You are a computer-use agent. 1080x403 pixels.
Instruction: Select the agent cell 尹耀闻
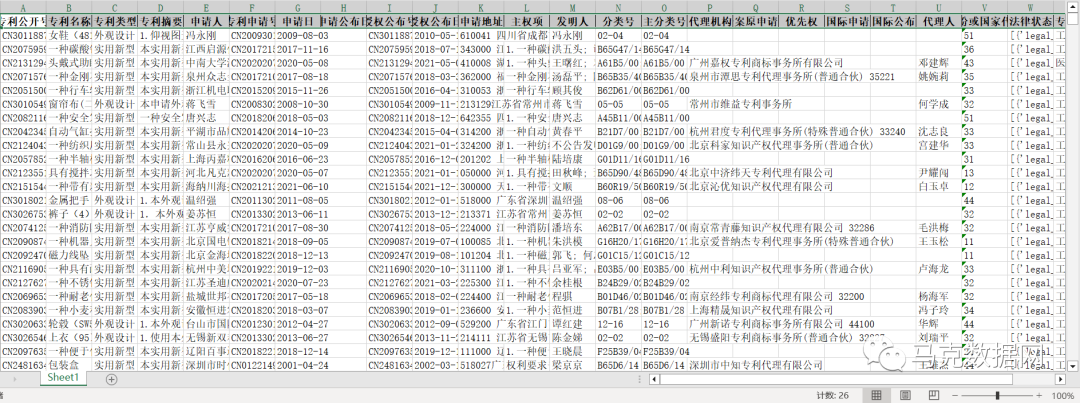pyautogui.click(x=938, y=173)
